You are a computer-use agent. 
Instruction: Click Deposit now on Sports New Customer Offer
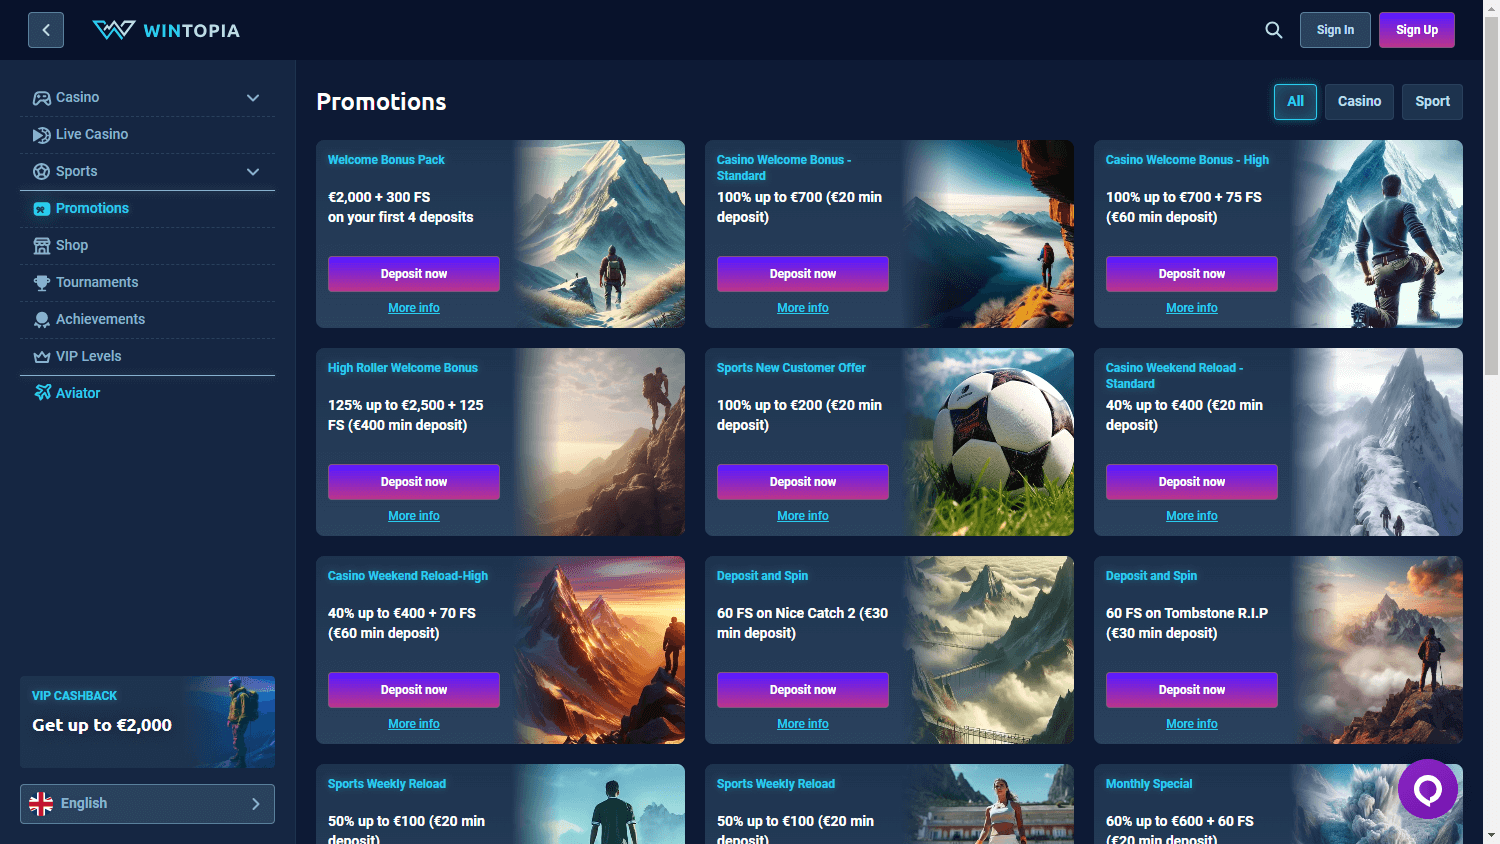(x=803, y=482)
